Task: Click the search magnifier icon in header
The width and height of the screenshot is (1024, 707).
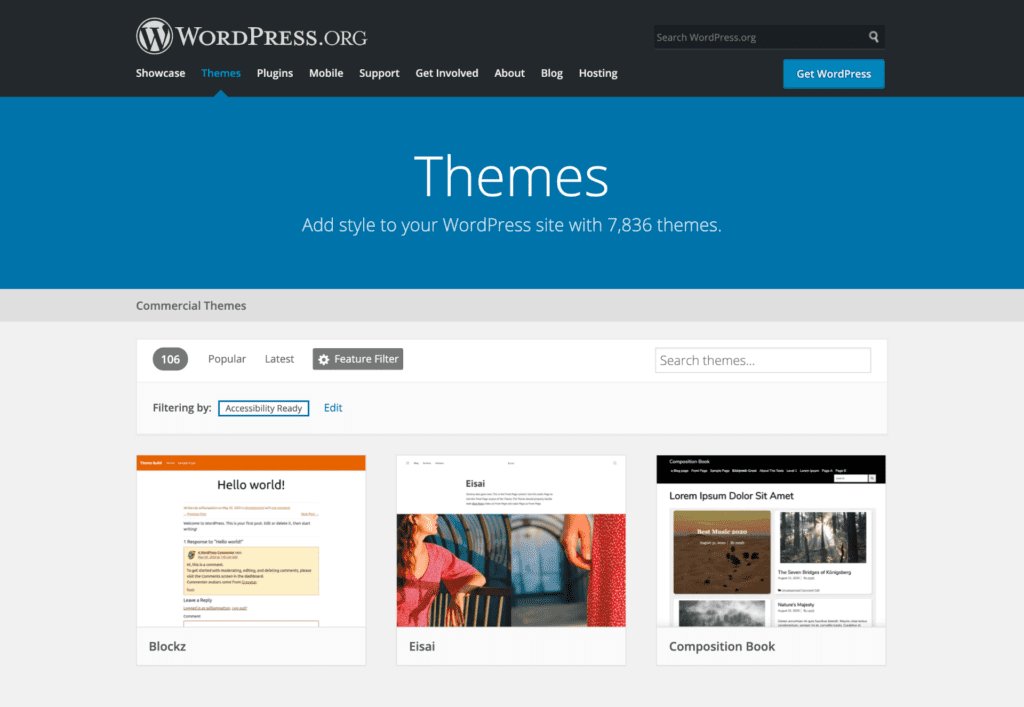Action: click(x=873, y=37)
